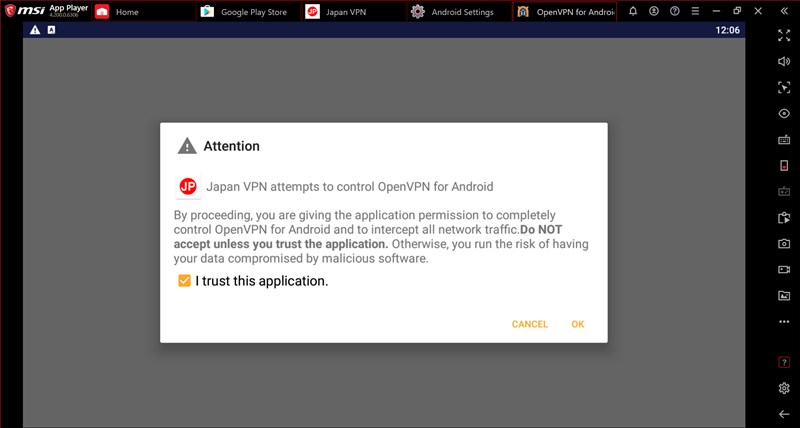This screenshot has width=800, height=428.
Task: Open App Player settings gear
Action: [x=784, y=388]
